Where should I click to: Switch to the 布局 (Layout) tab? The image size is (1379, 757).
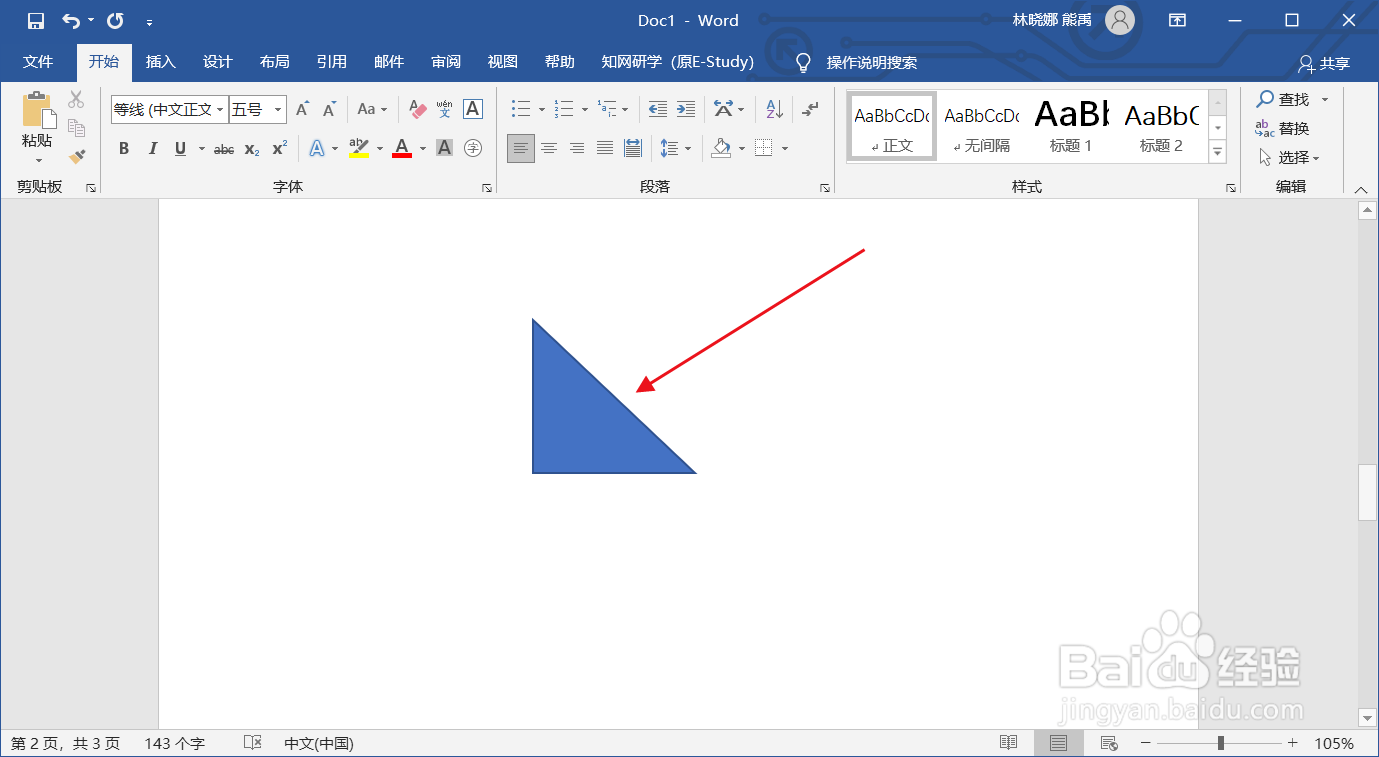click(x=274, y=62)
